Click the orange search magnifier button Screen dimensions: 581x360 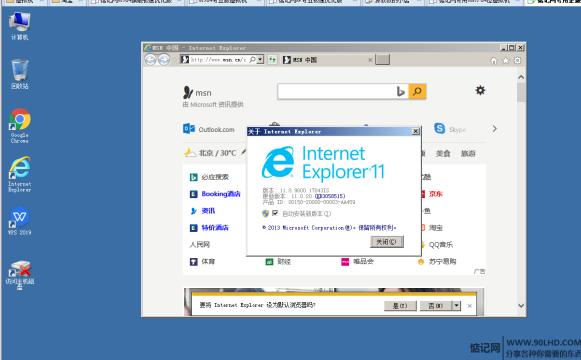click(417, 91)
